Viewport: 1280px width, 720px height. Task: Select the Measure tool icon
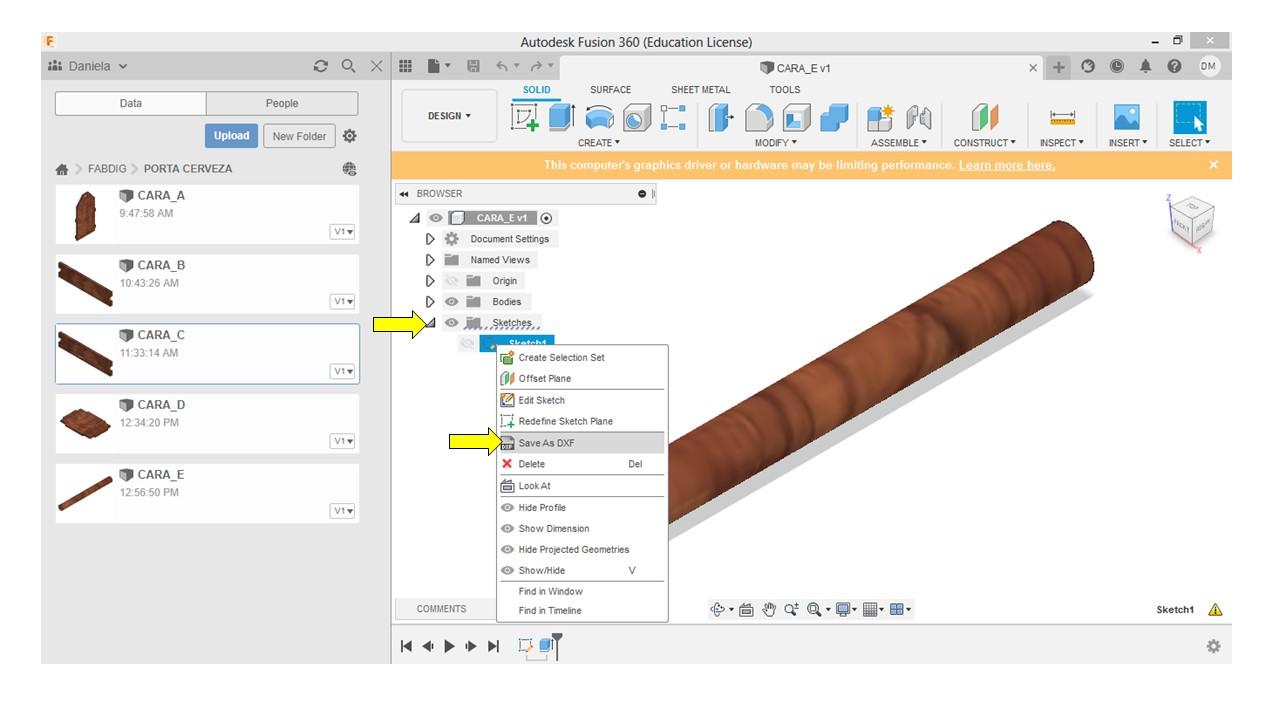[x=1062, y=118]
